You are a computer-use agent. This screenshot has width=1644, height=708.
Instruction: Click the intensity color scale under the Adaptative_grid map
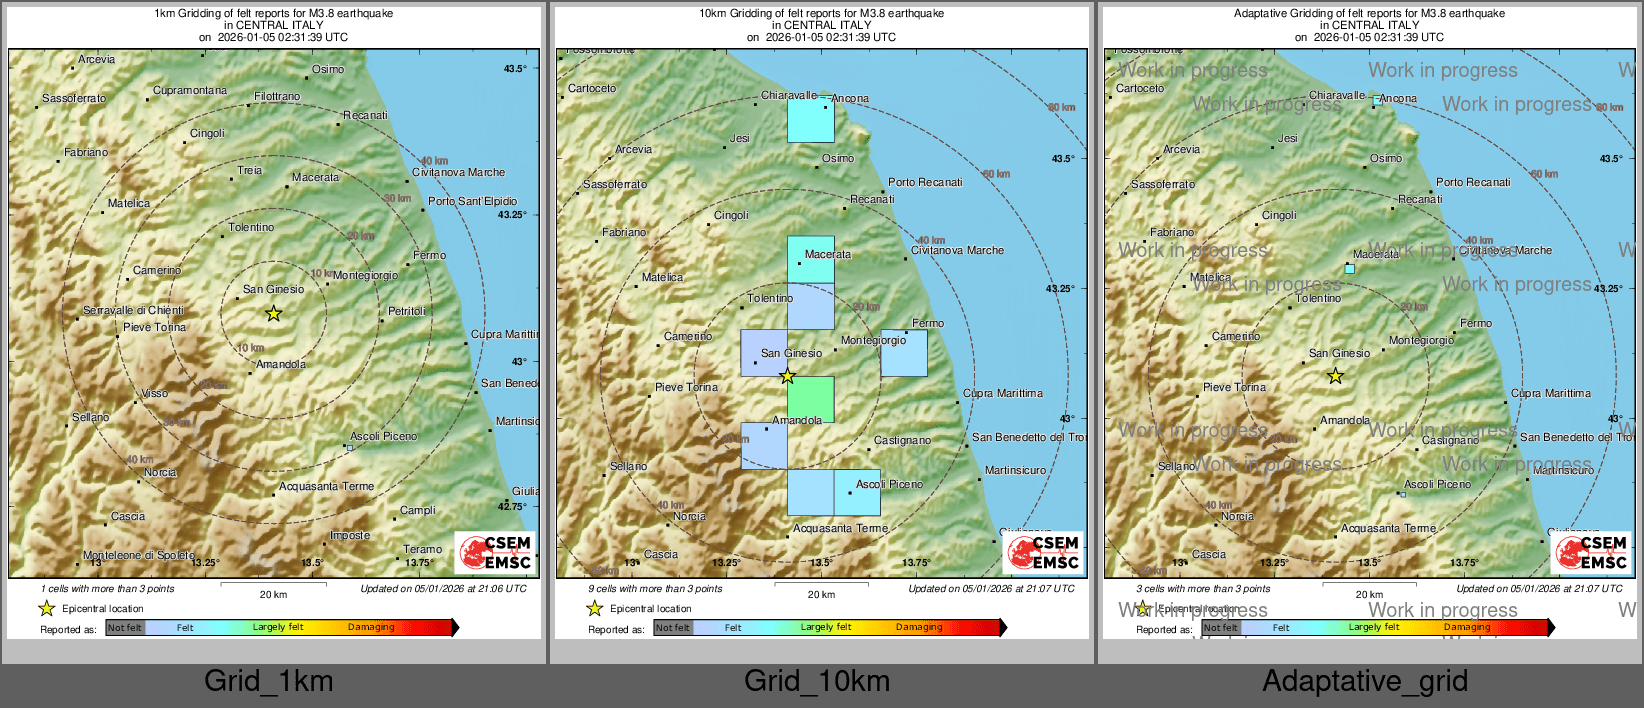pyautogui.click(x=1378, y=627)
